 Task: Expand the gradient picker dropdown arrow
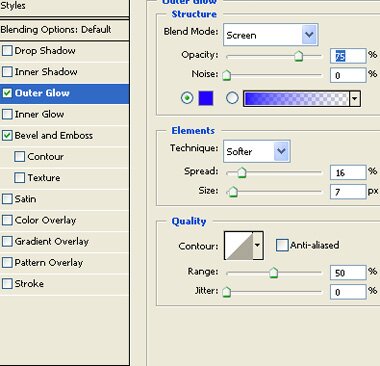(355, 99)
